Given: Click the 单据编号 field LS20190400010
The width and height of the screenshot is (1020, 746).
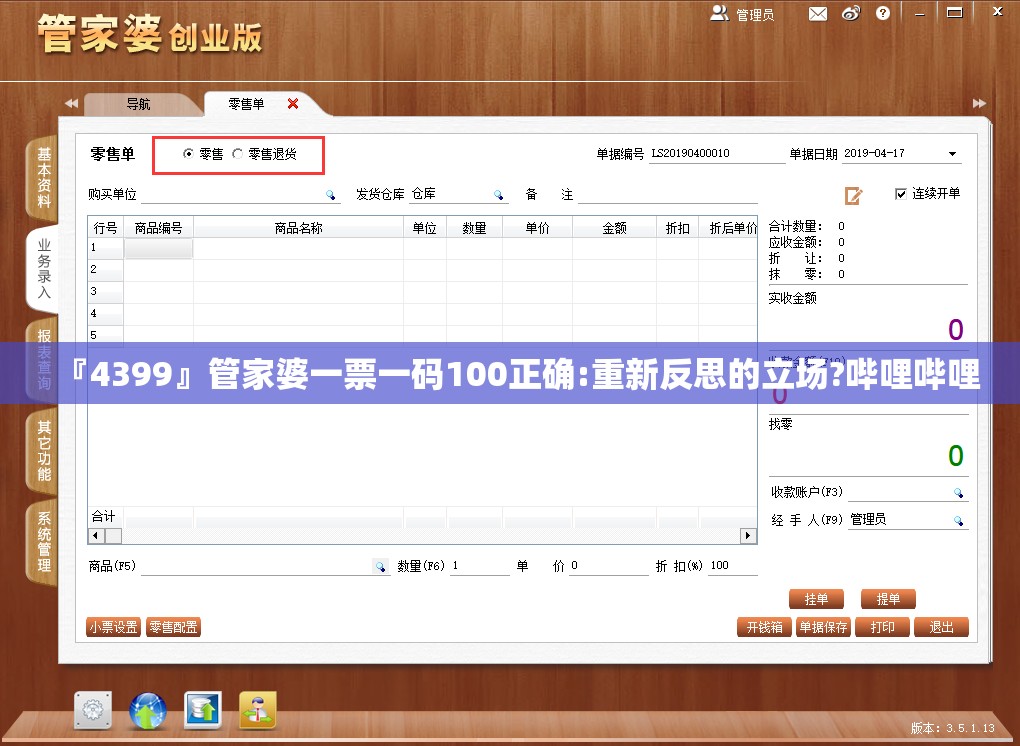Looking at the screenshot, I should 717,153.
